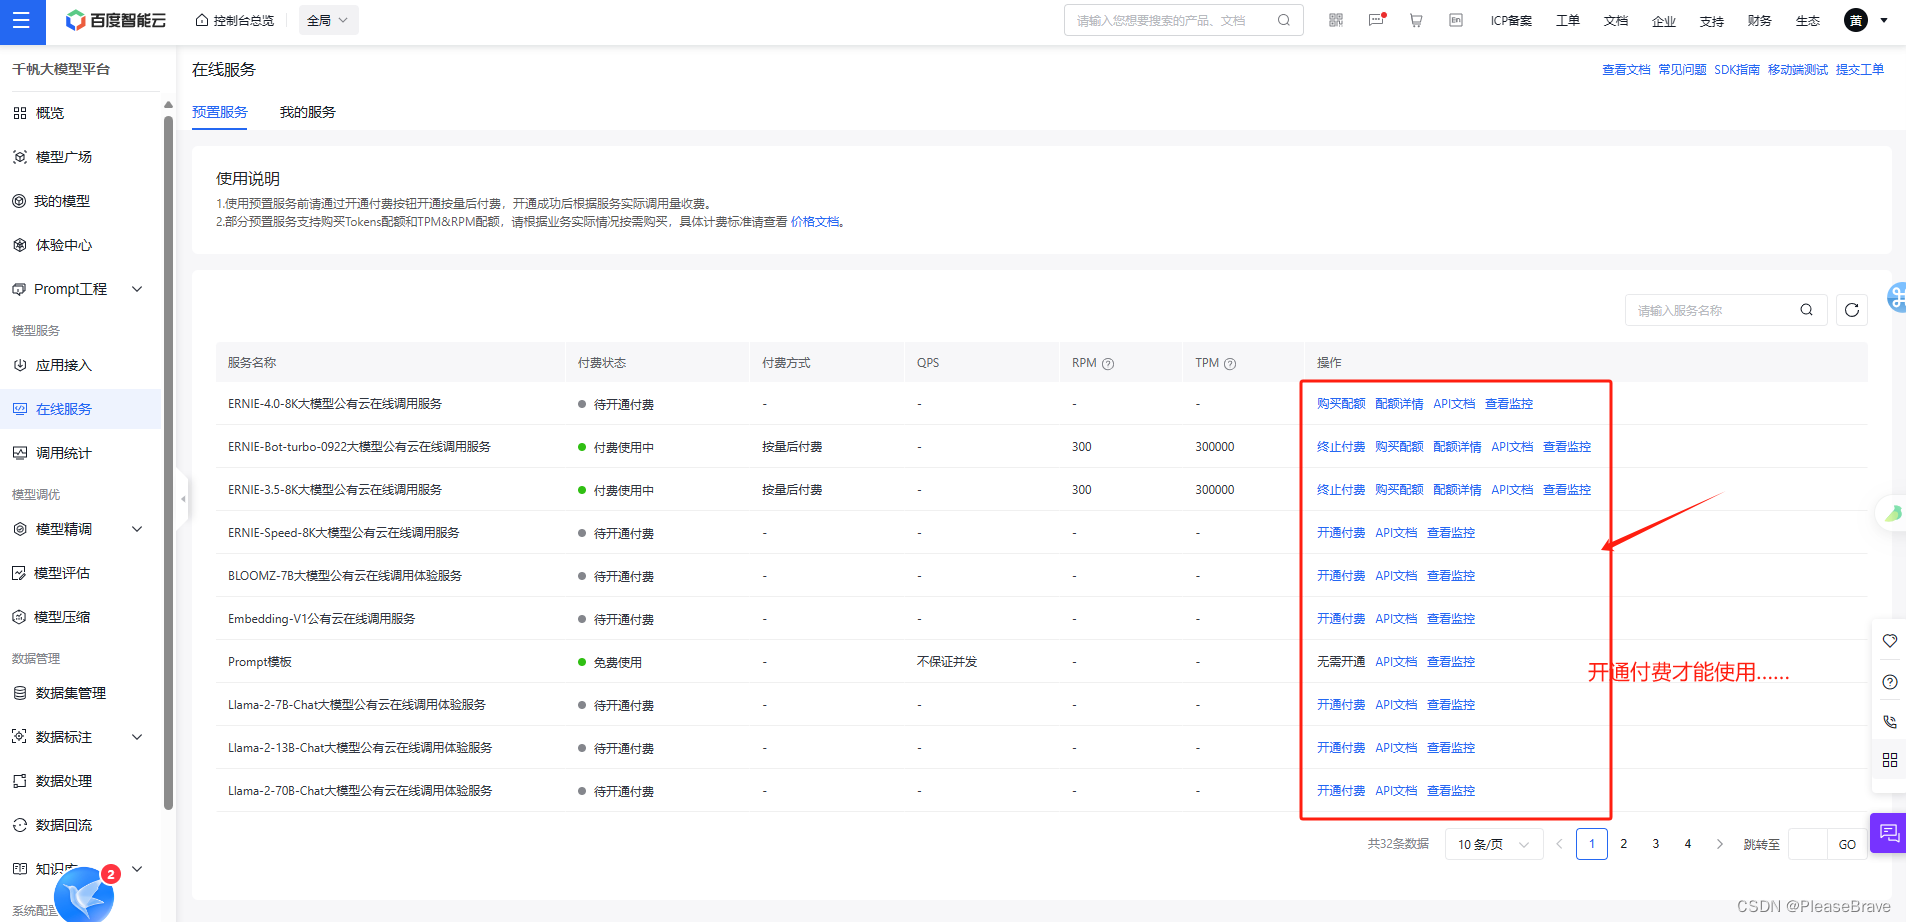This screenshot has height=922, width=1906.
Task: Click the floating heart favorite icon
Action: [x=1889, y=641]
